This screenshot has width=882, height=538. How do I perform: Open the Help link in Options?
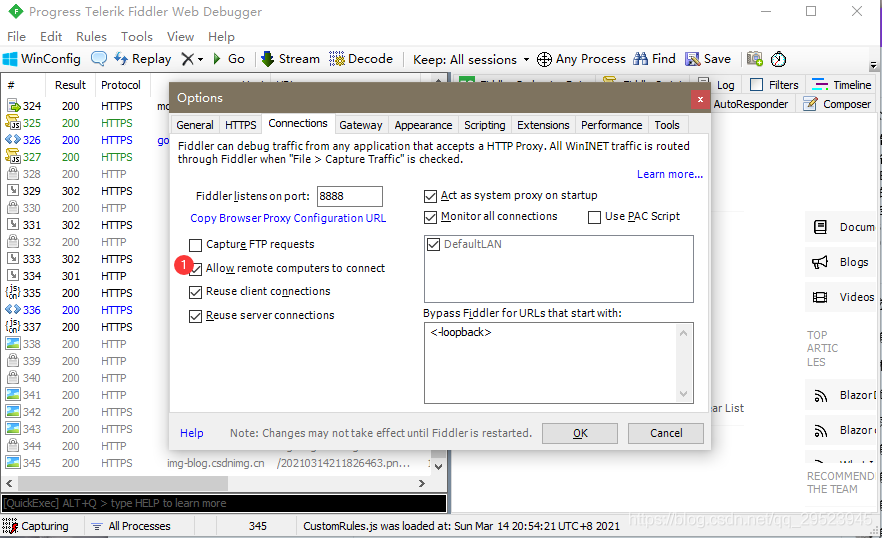(192, 433)
